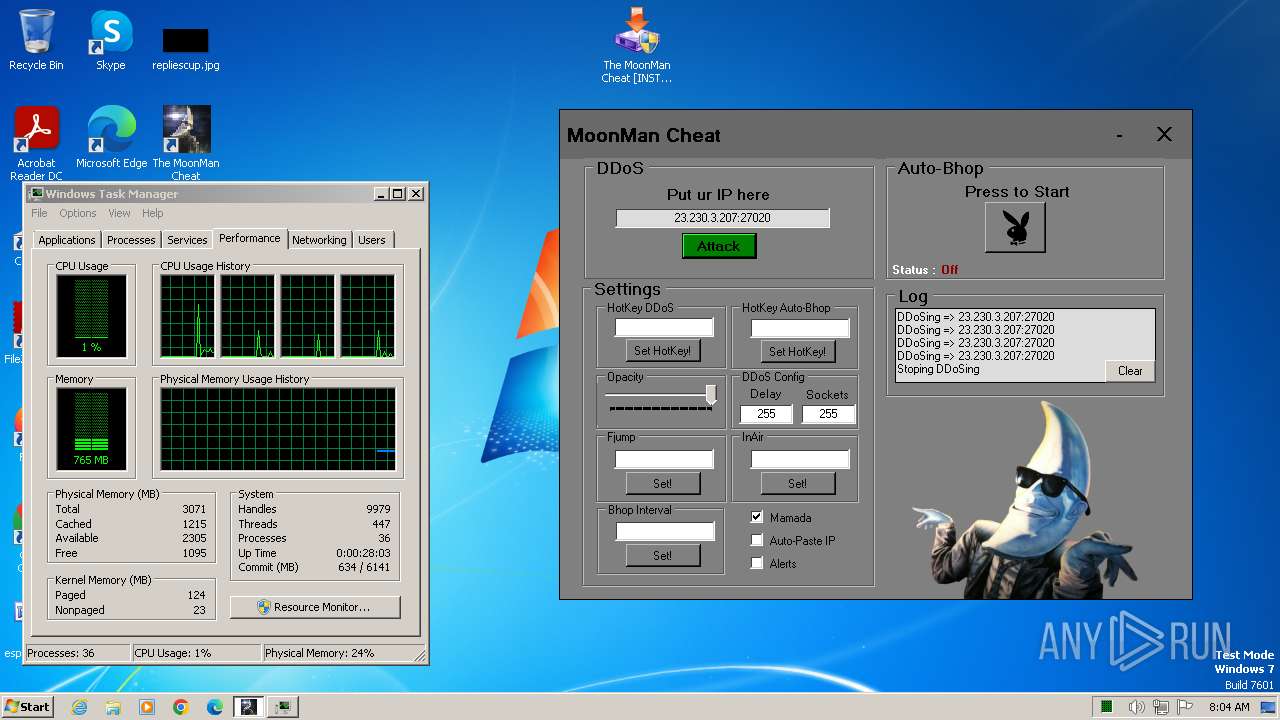
Task: Open Resource Monitor from Task Manager
Action: point(315,607)
